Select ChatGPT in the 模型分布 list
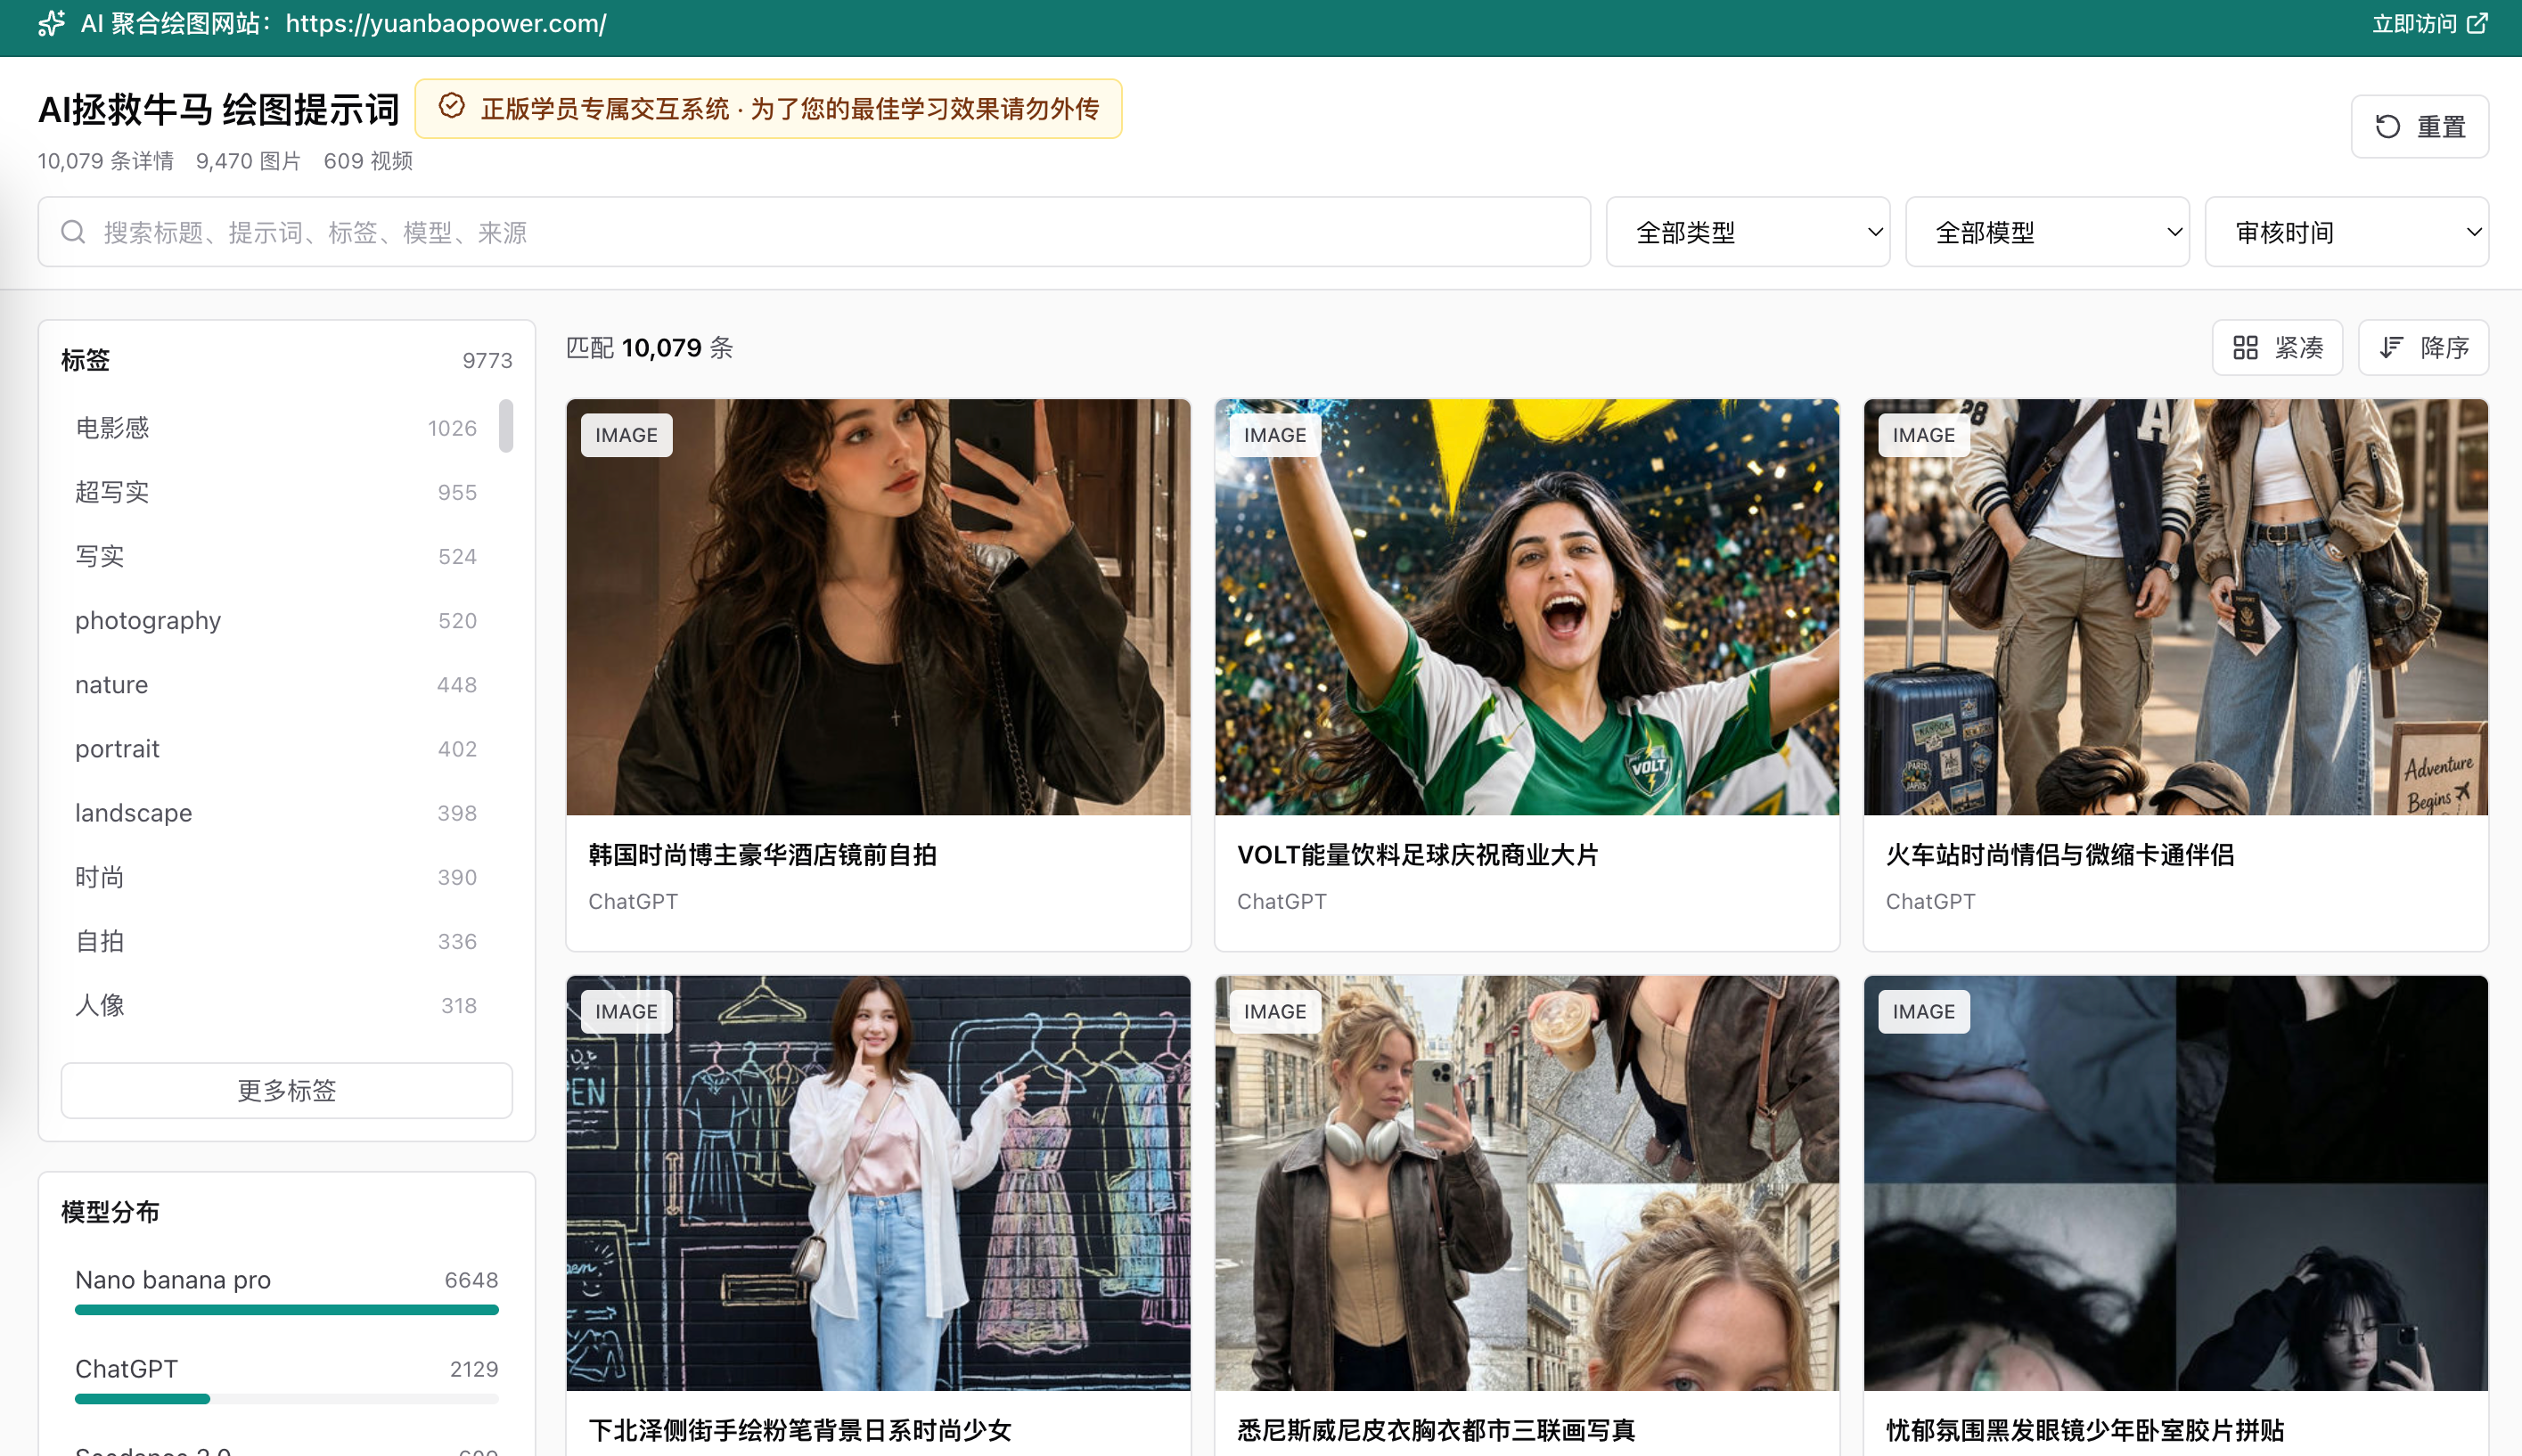 286,1380
